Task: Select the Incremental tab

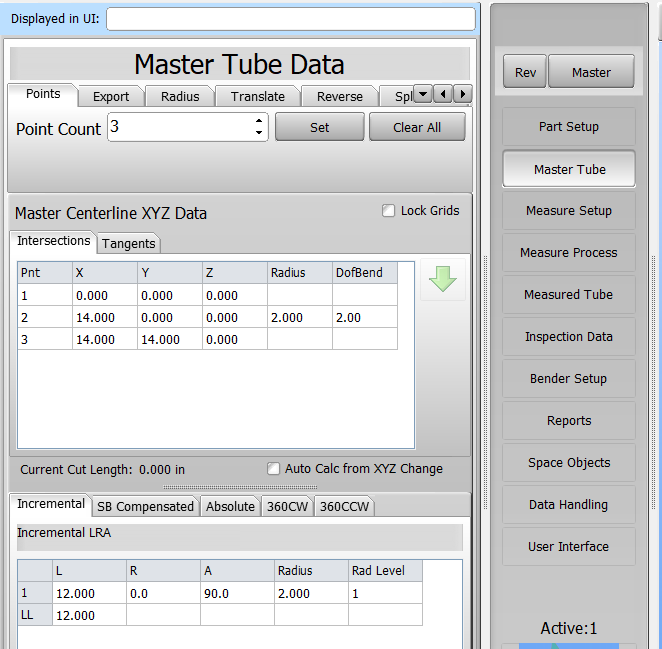Action: pyautogui.click(x=51, y=504)
